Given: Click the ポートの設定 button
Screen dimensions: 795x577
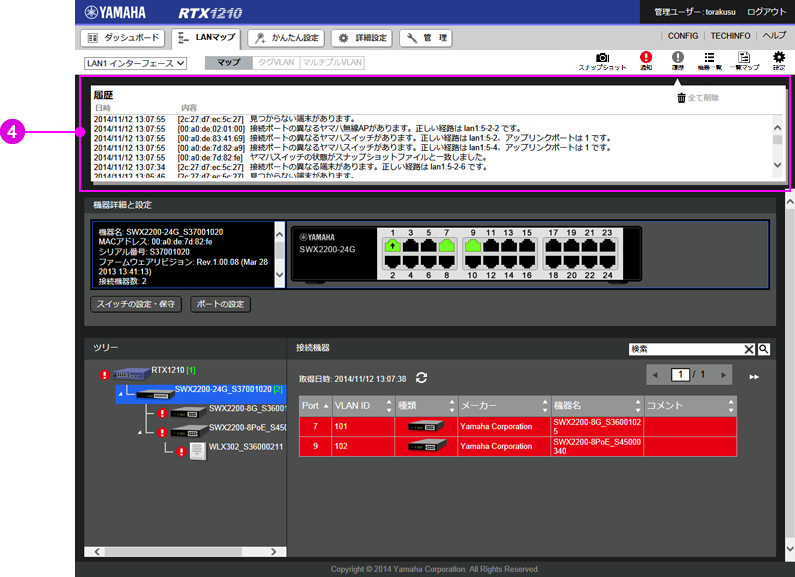Looking at the screenshot, I should [x=219, y=304].
